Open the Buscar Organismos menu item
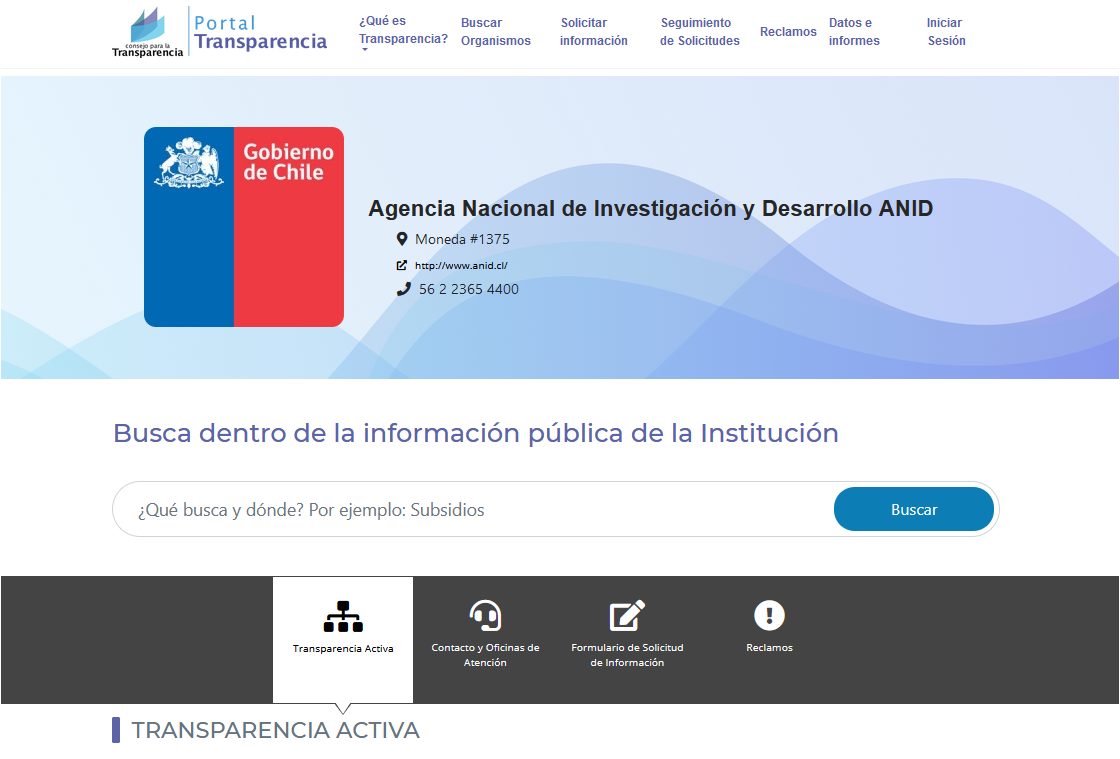This screenshot has width=1120, height=759. 496,32
